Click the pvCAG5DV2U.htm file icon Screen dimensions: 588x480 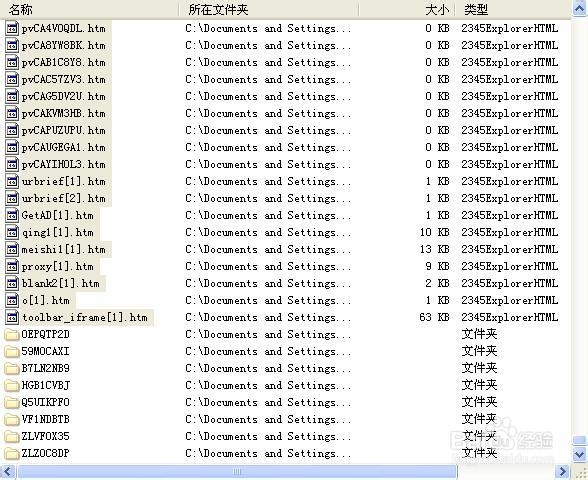click(12, 96)
